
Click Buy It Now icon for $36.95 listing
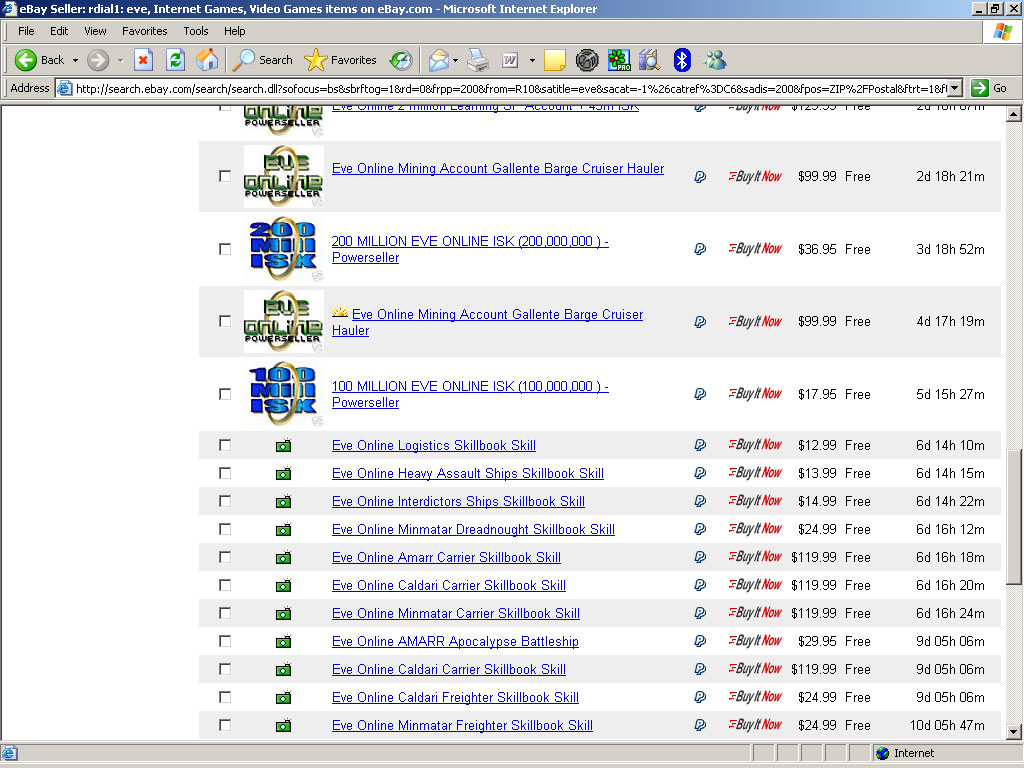click(755, 249)
